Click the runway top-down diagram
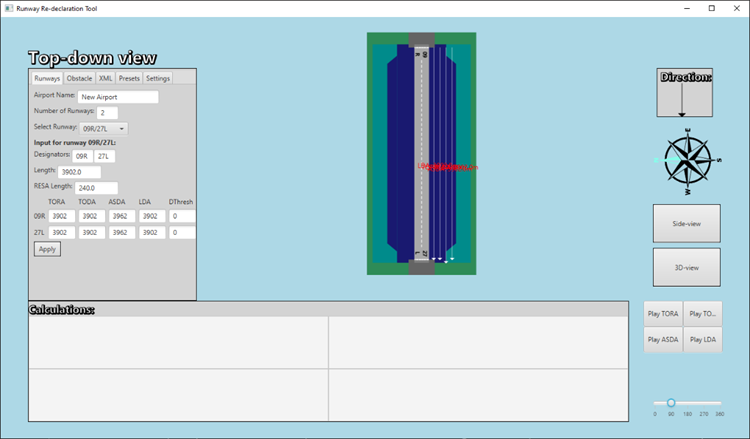 (x=421, y=154)
